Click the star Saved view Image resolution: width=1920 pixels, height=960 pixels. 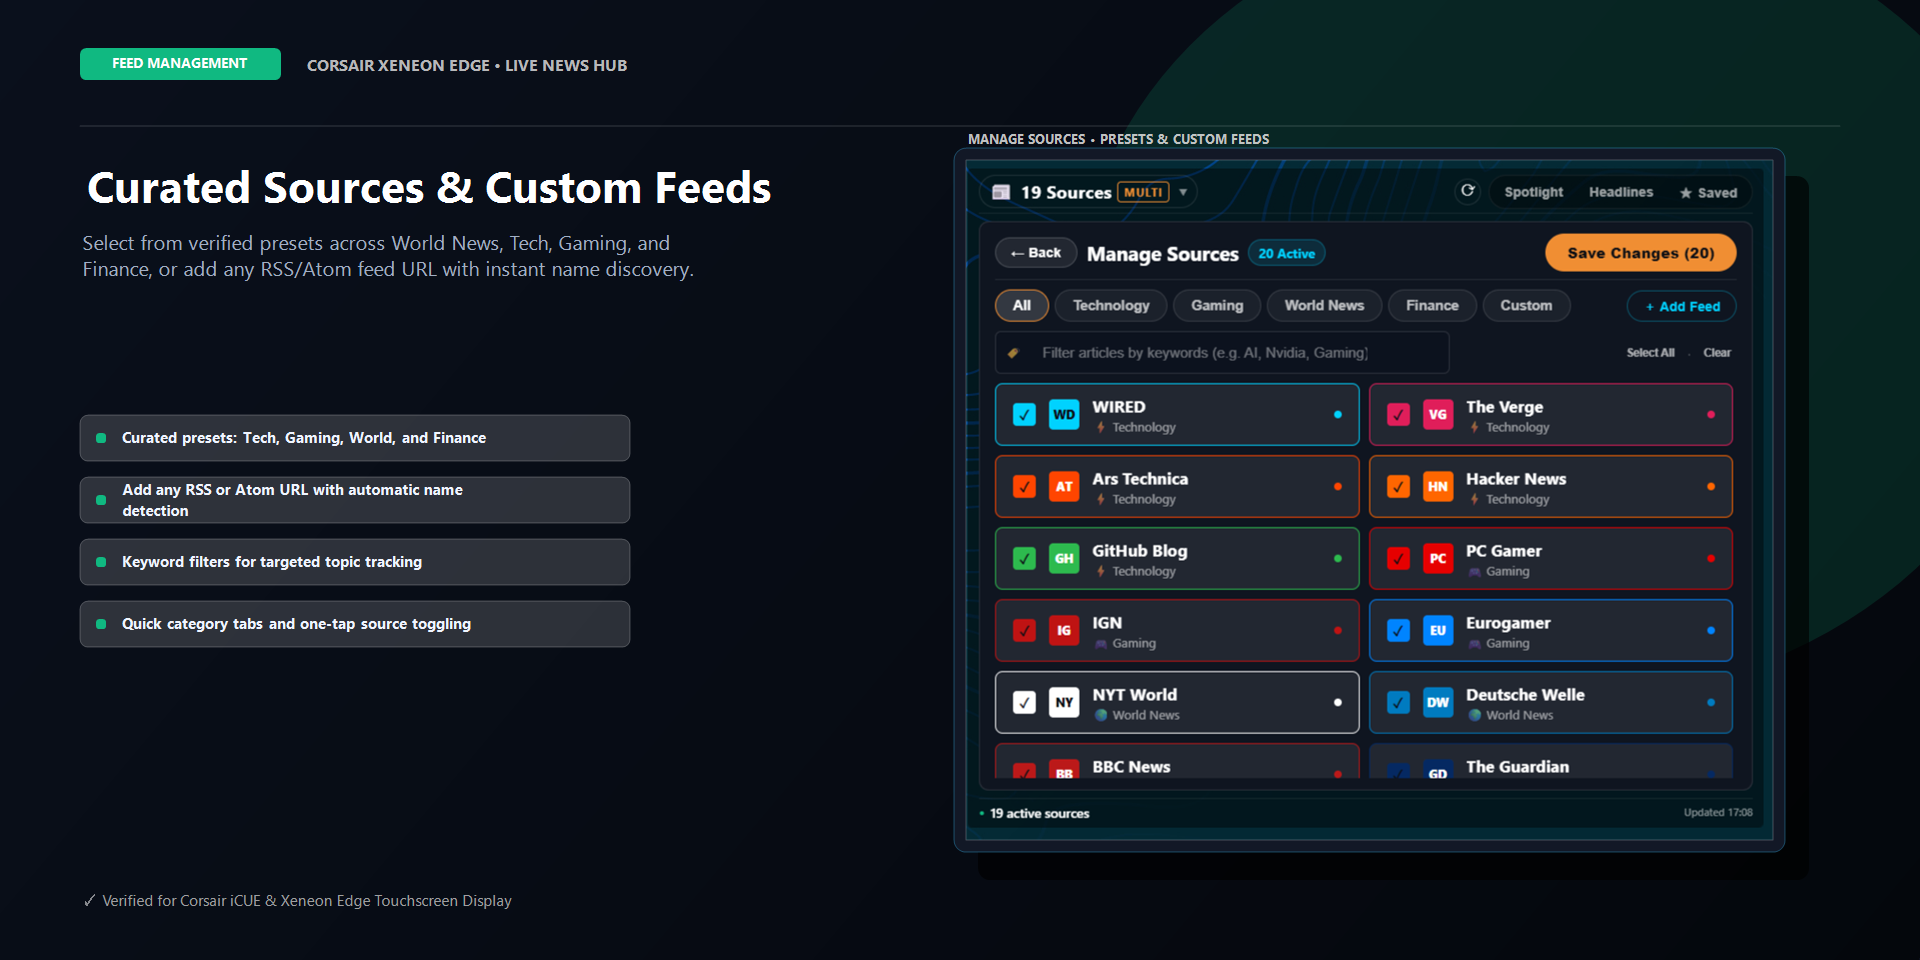click(x=1708, y=193)
